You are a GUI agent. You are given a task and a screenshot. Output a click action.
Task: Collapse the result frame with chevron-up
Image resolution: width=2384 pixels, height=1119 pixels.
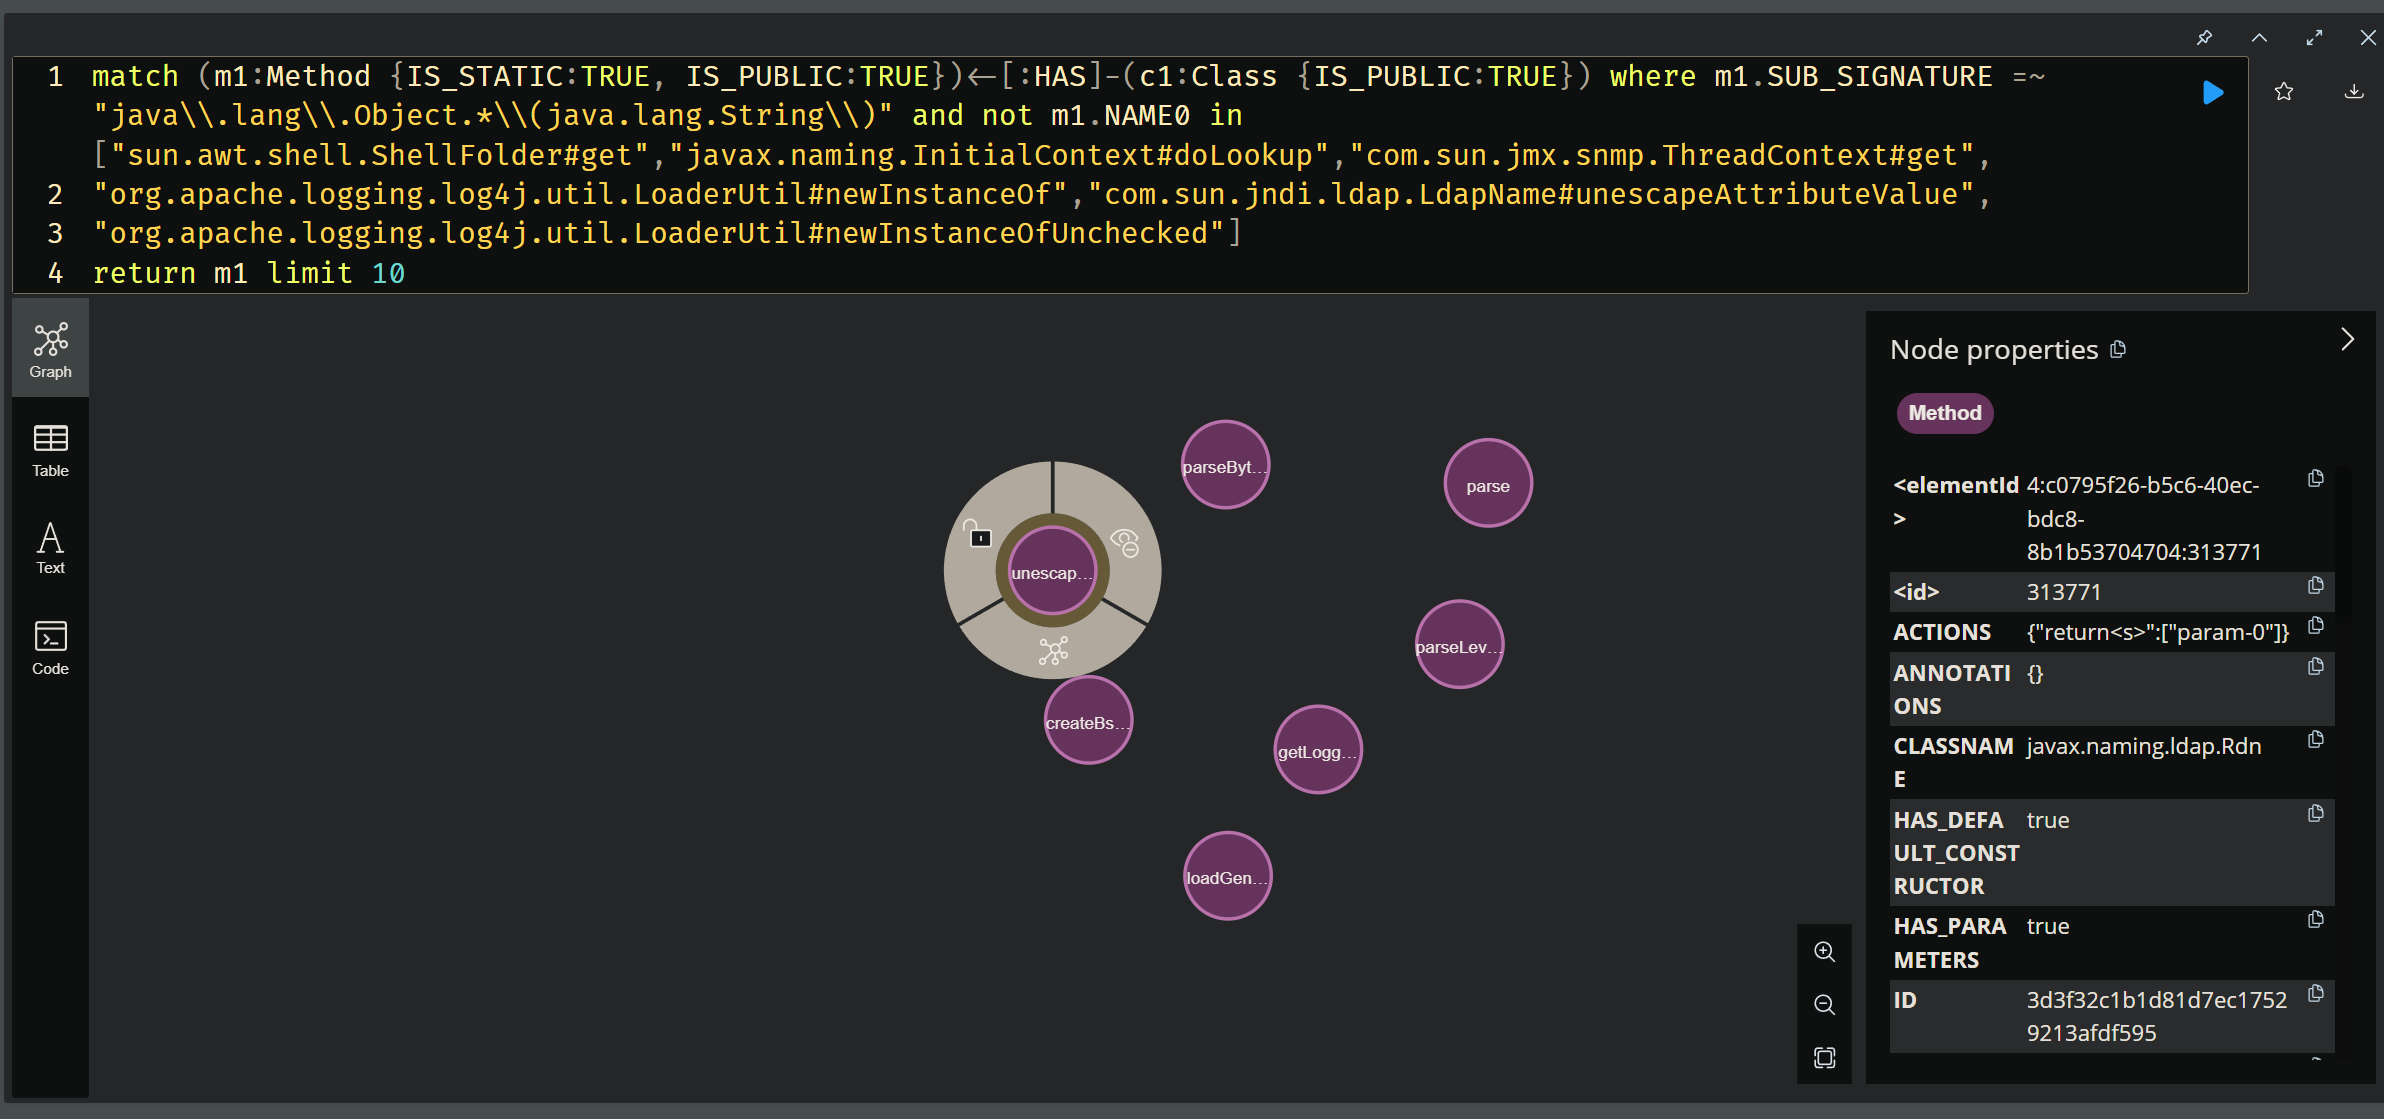[2259, 38]
